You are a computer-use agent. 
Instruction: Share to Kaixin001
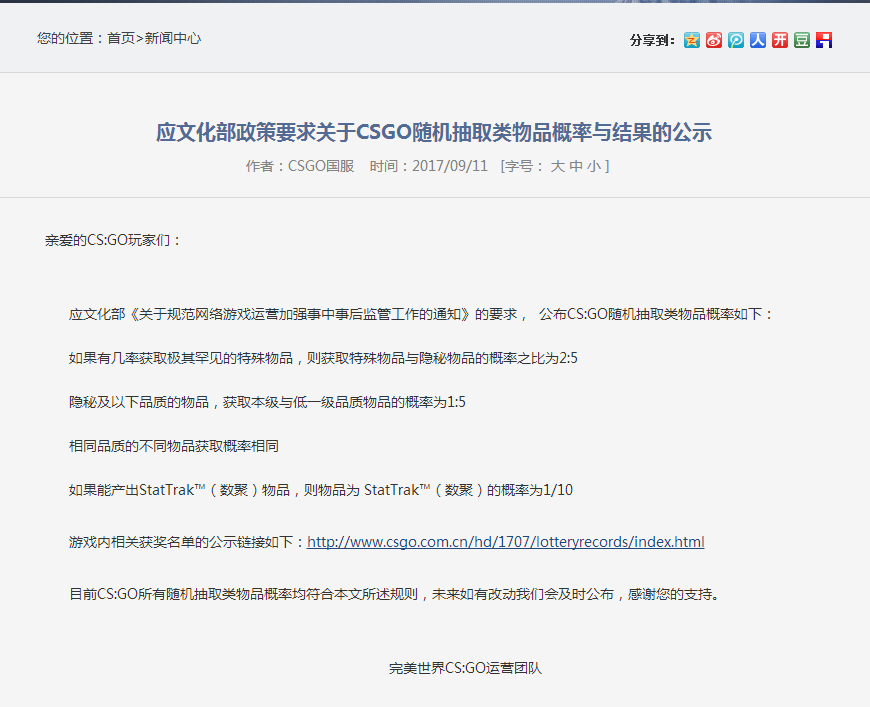point(779,40)
